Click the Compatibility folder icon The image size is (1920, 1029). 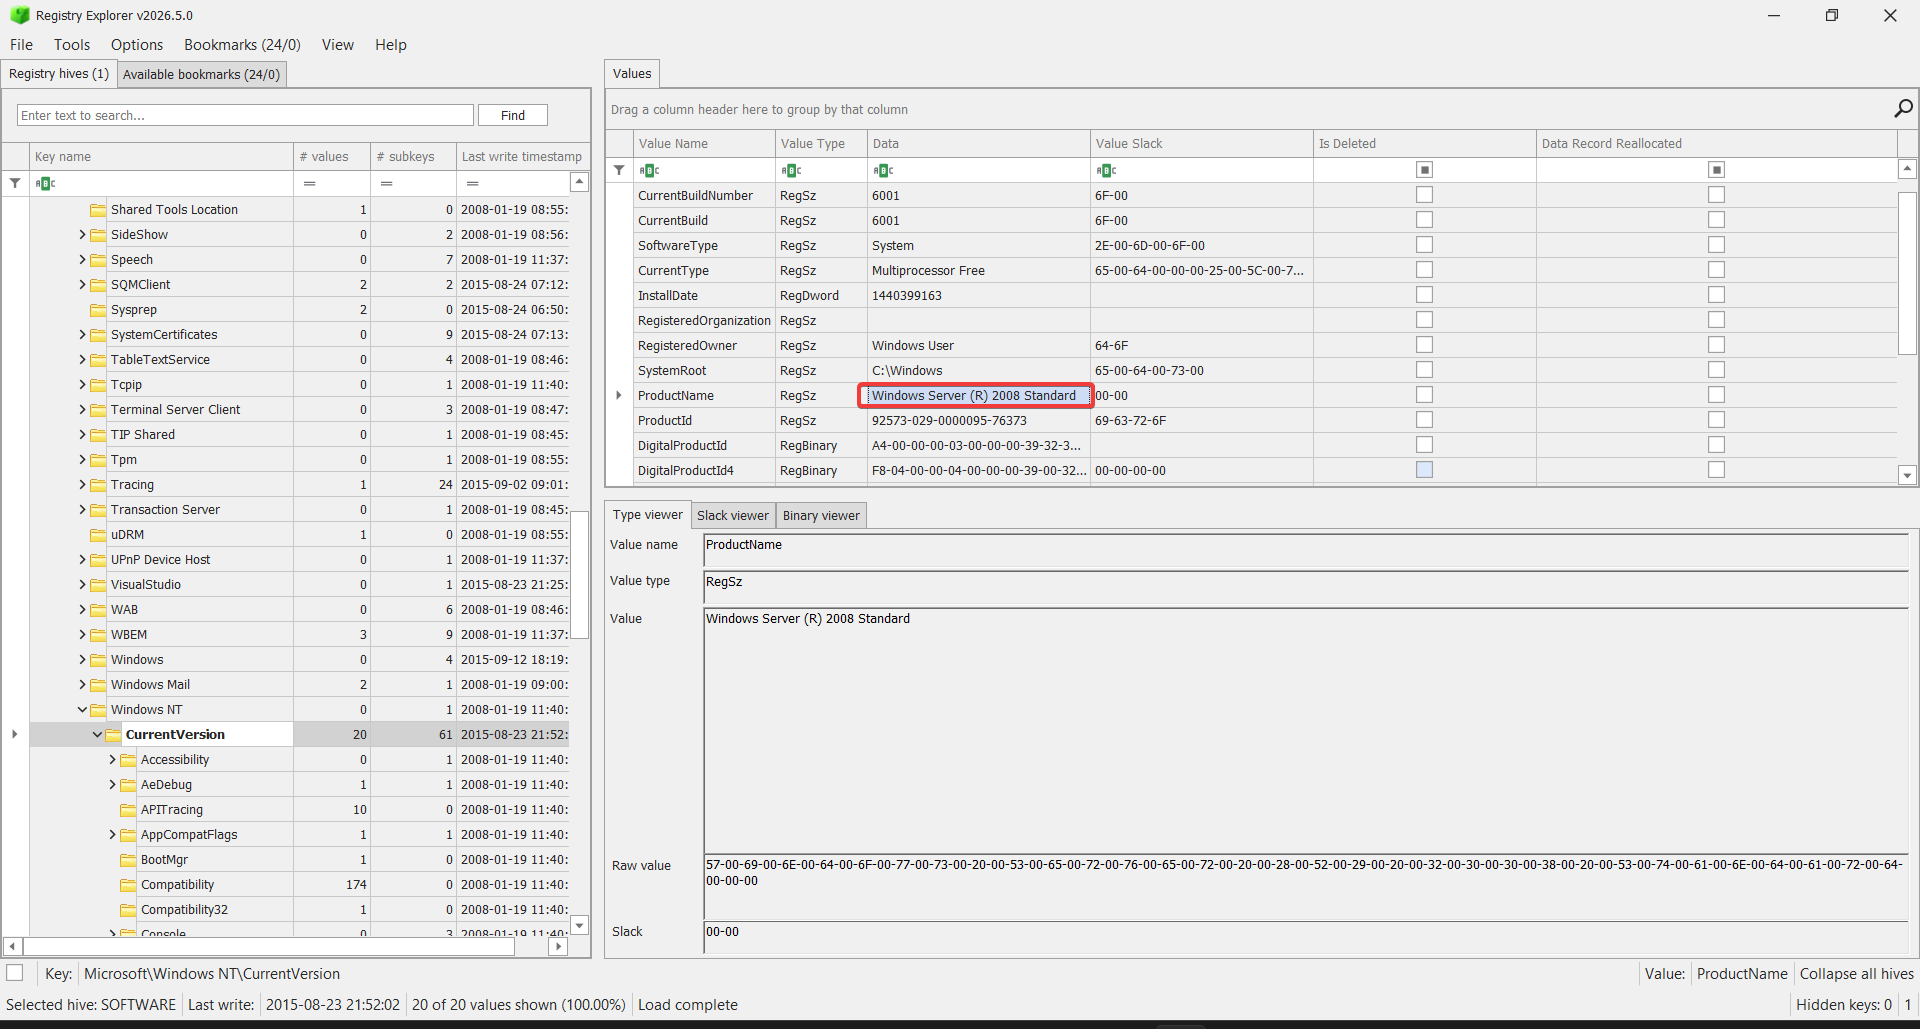click(x=128, y=885)
